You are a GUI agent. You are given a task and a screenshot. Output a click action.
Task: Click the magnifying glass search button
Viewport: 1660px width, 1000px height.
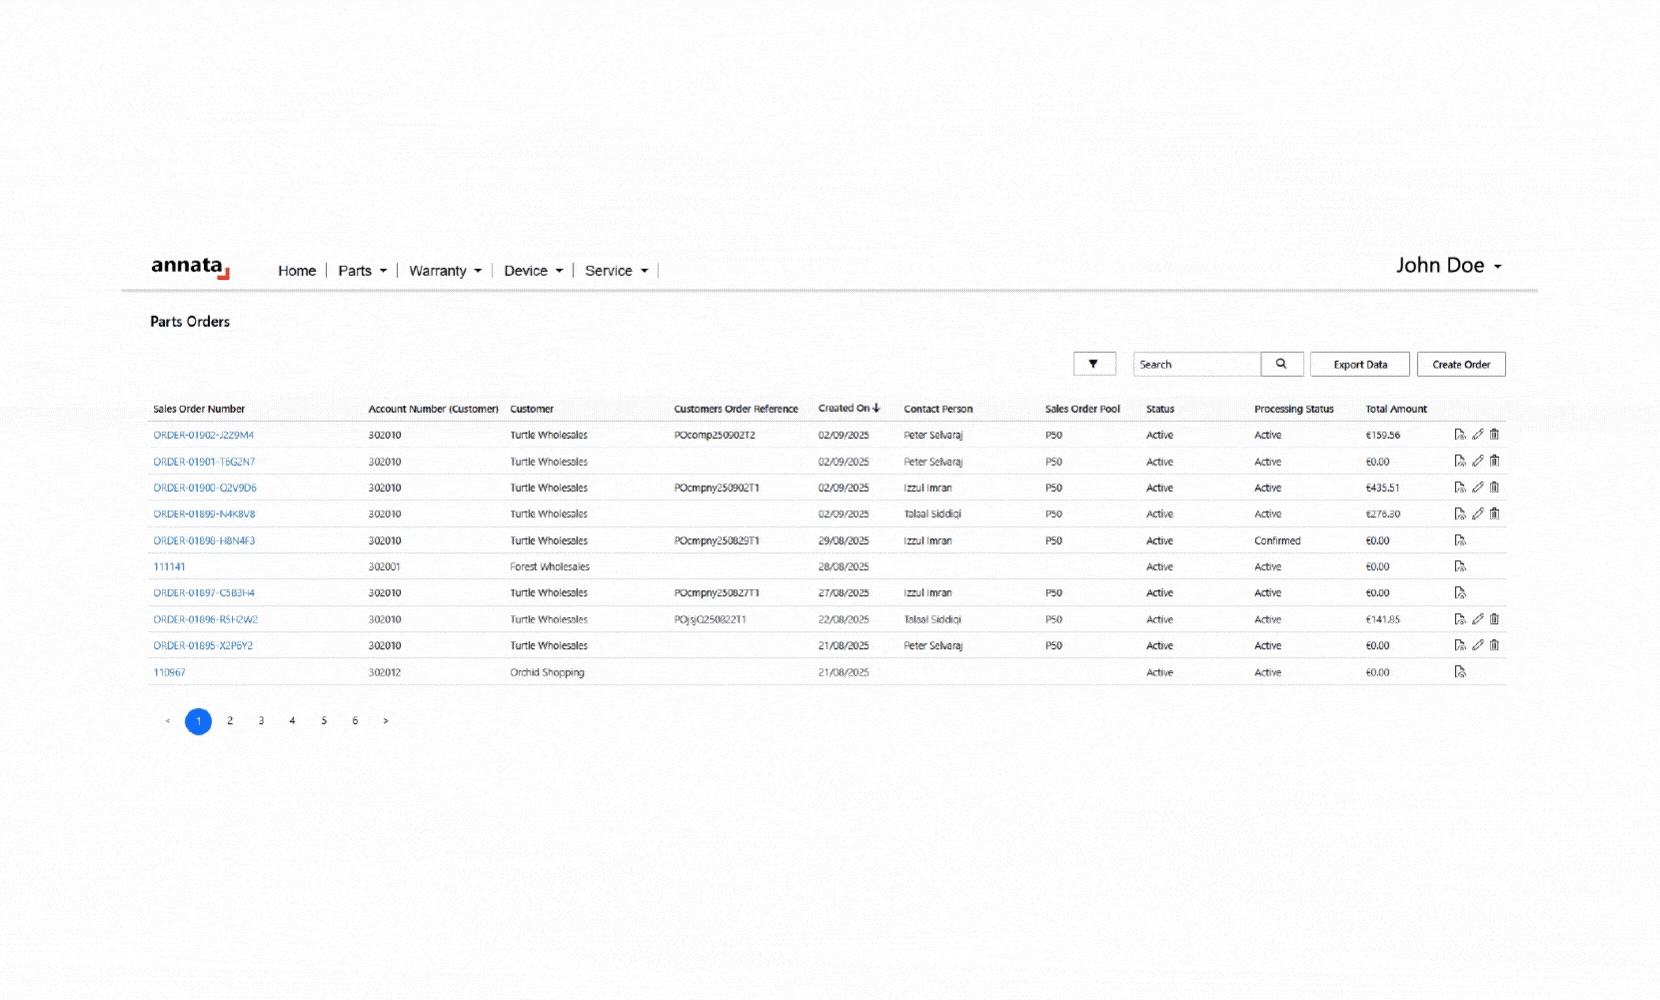(x=1281, y=364)
